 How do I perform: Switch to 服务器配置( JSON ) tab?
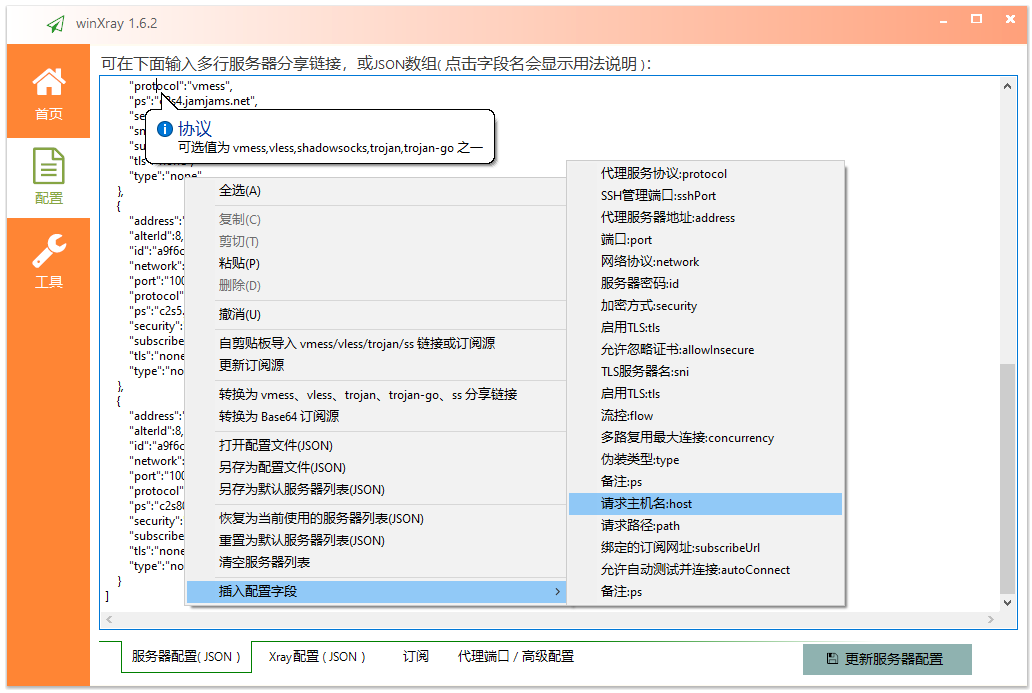point(186,657)
